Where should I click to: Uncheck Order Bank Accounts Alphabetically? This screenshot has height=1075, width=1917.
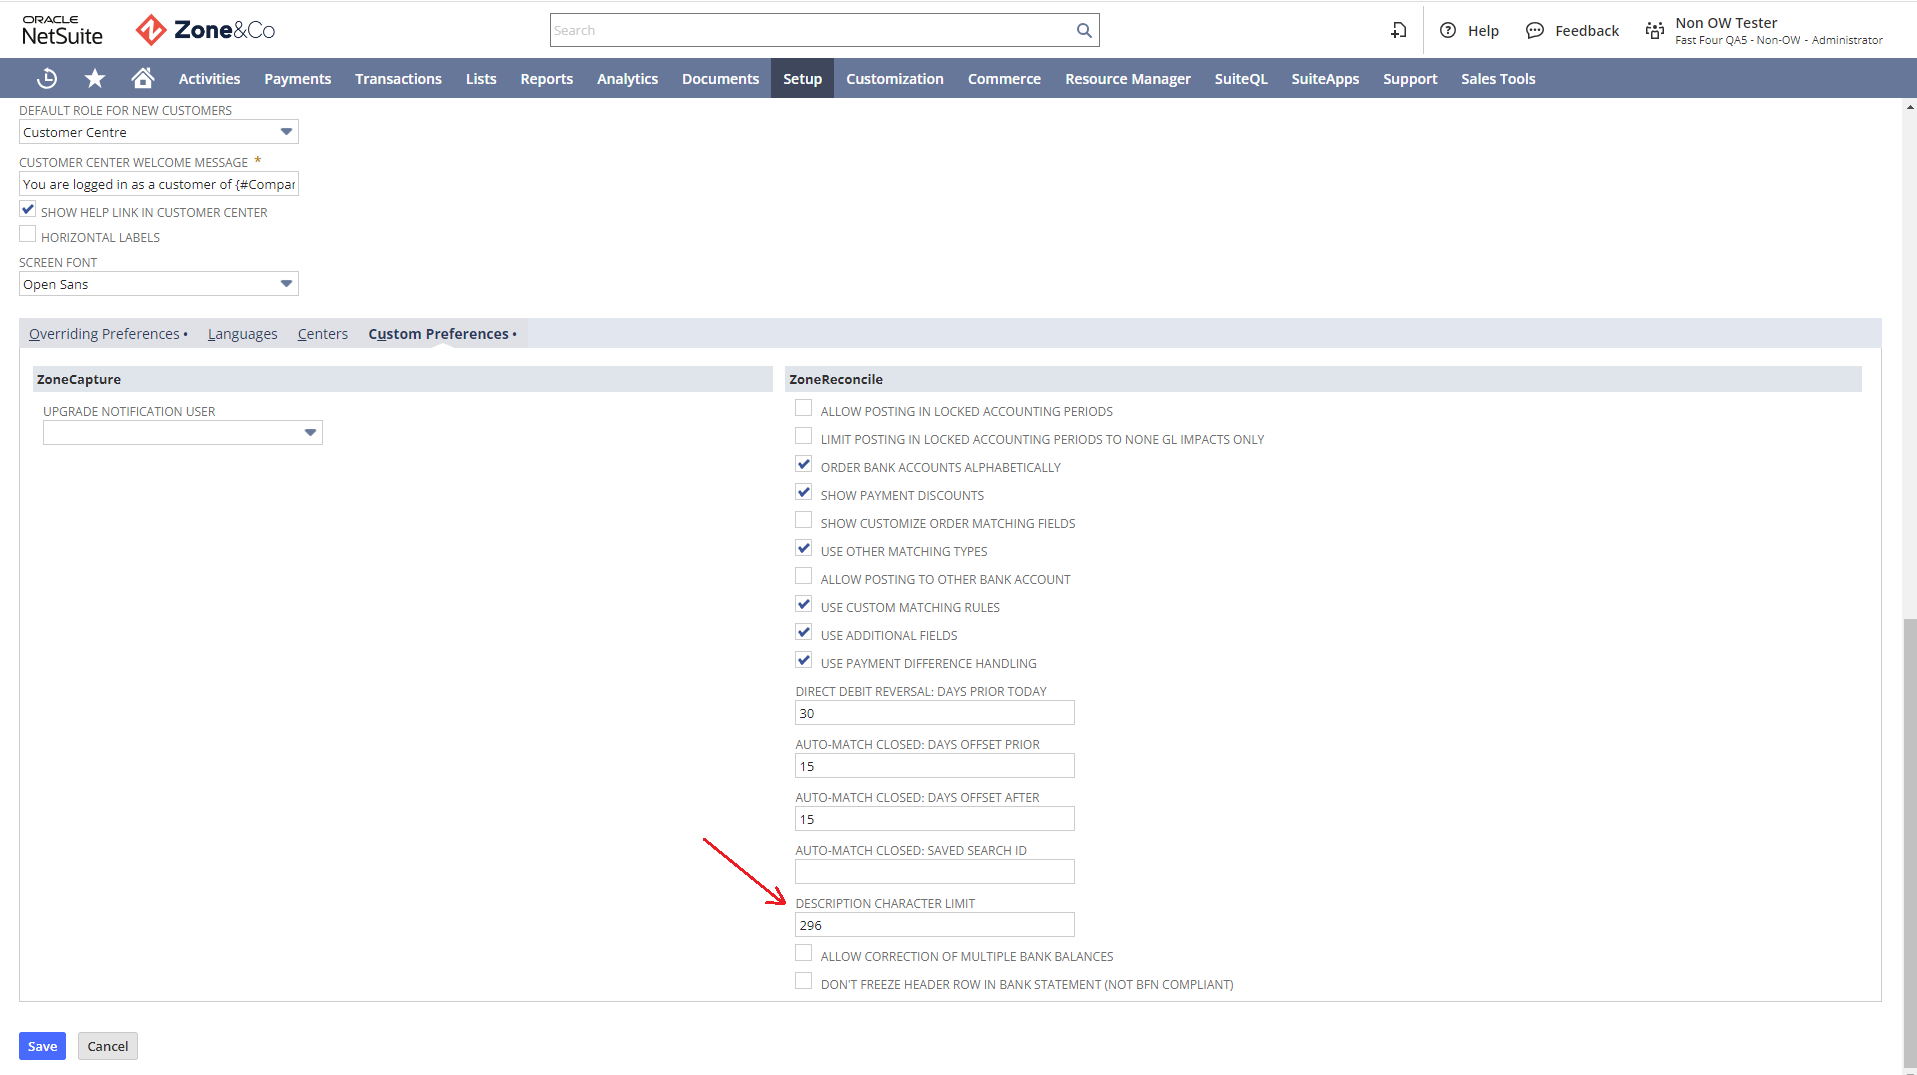(804, 464)
